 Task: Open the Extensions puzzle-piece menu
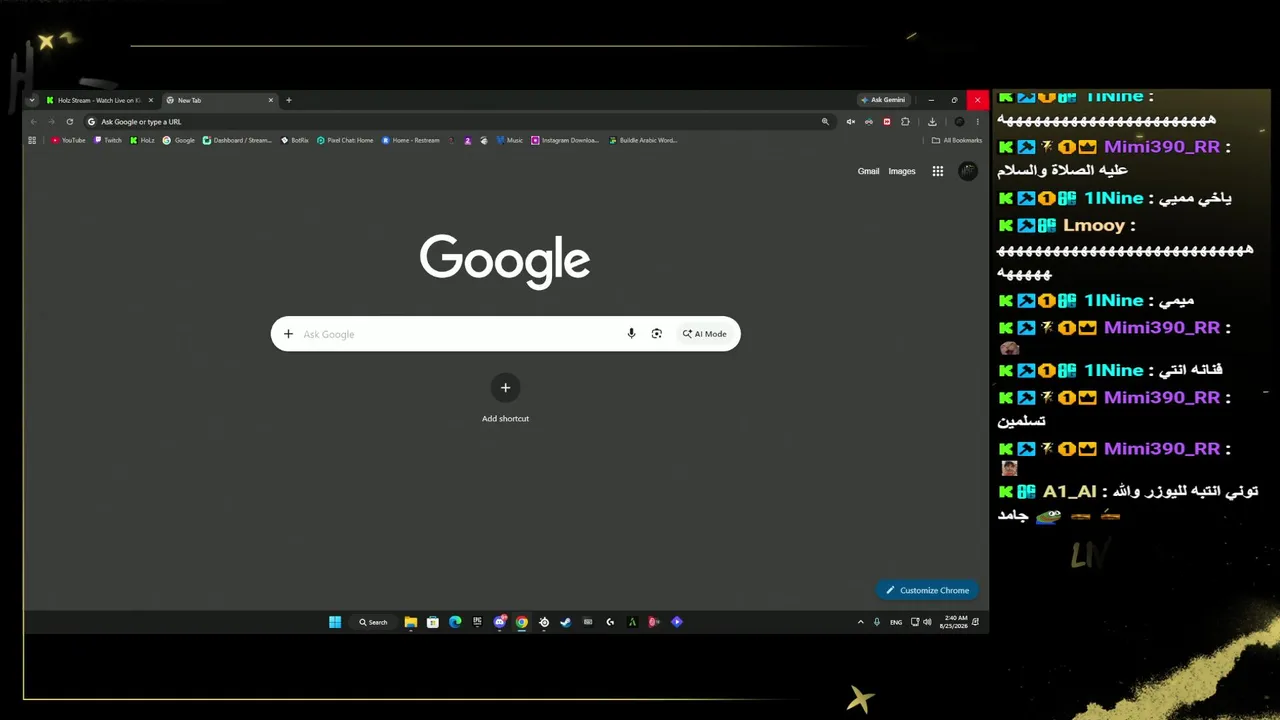point(905,122)
